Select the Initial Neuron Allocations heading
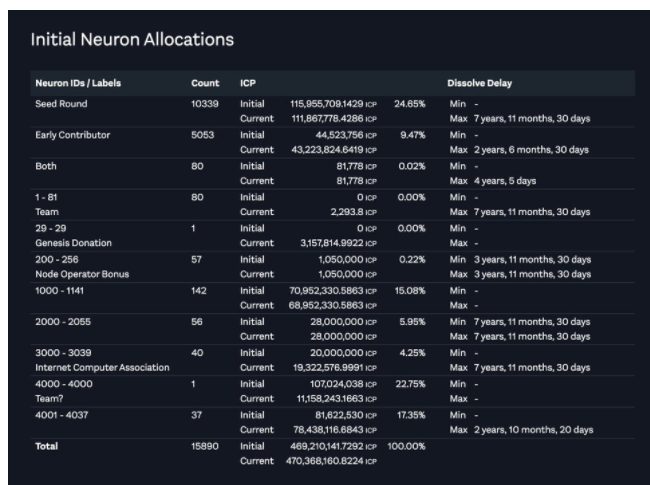This screenshot has height=485, width=650. click(x=132, y=39)
